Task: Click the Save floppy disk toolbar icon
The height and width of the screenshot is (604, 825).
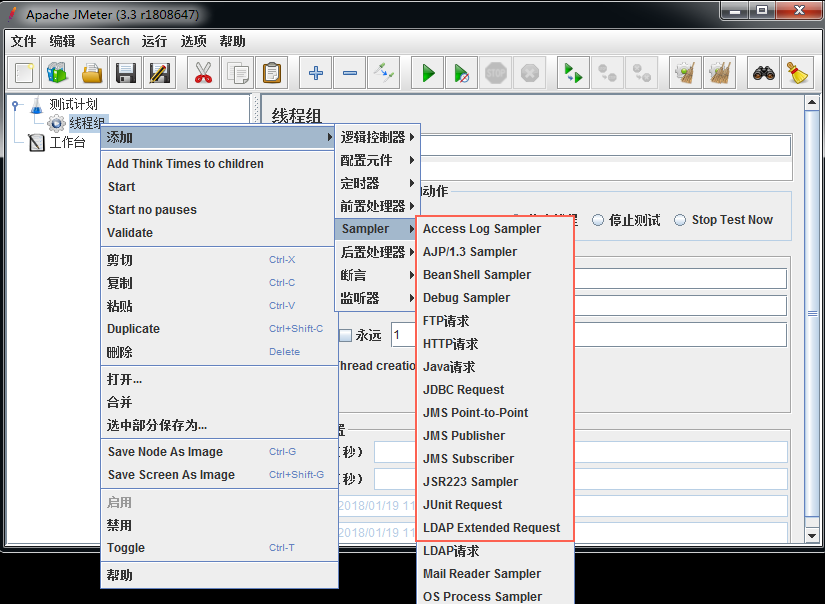Action: (x=126, y=73)
